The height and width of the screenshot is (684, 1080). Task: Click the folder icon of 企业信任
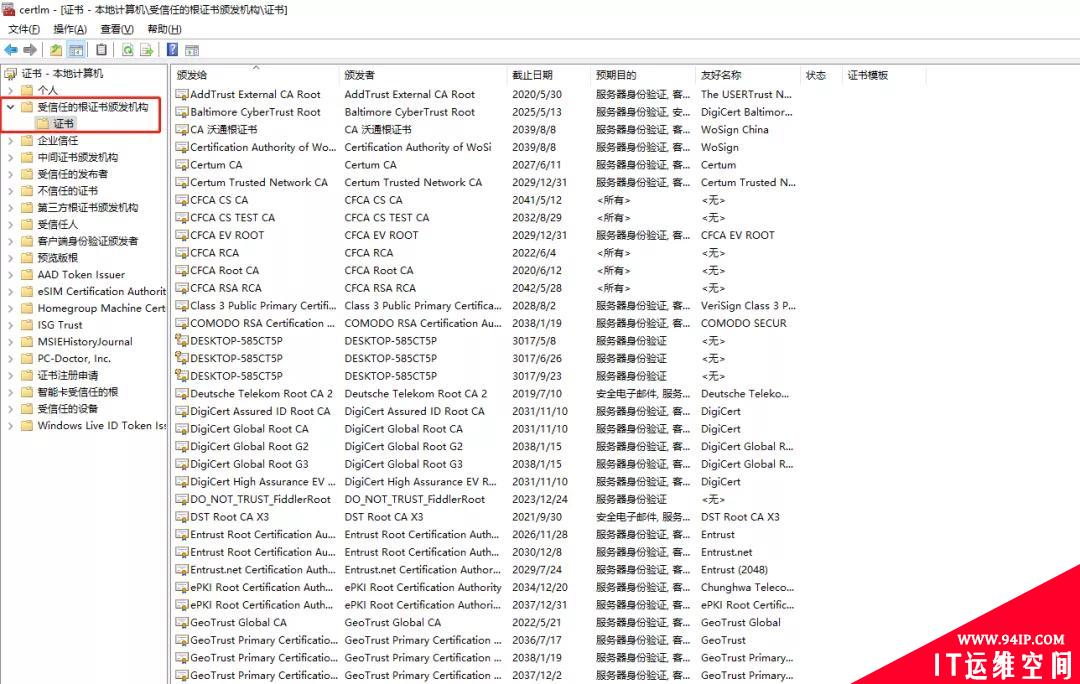point(27,140)
